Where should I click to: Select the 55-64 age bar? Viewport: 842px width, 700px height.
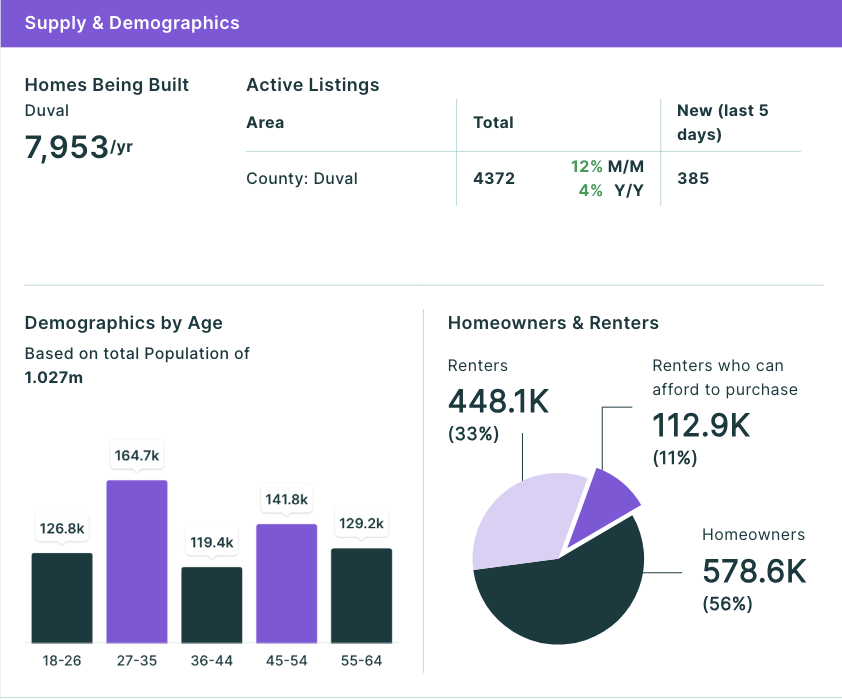(x=361, y=595)
